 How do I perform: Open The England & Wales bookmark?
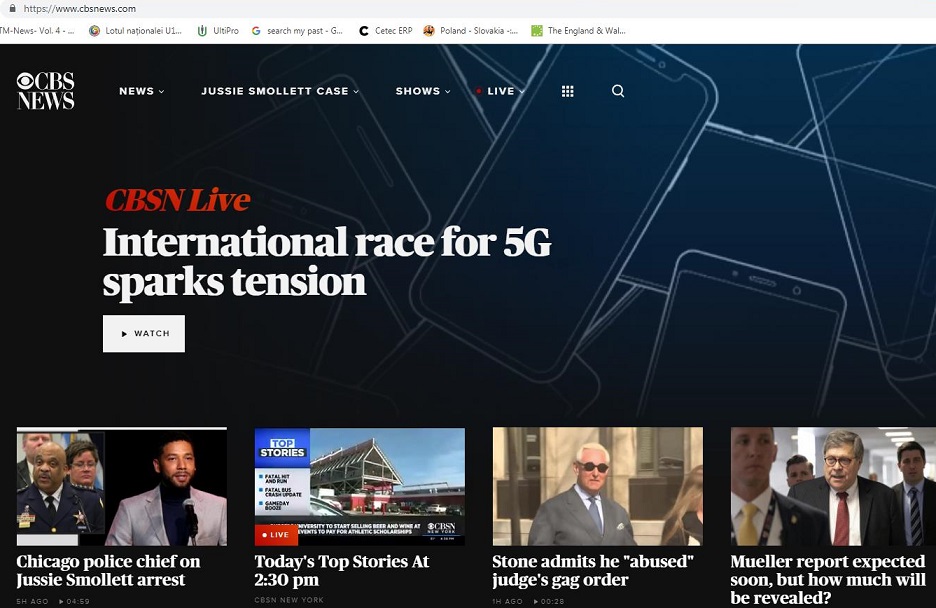point(578,30)
